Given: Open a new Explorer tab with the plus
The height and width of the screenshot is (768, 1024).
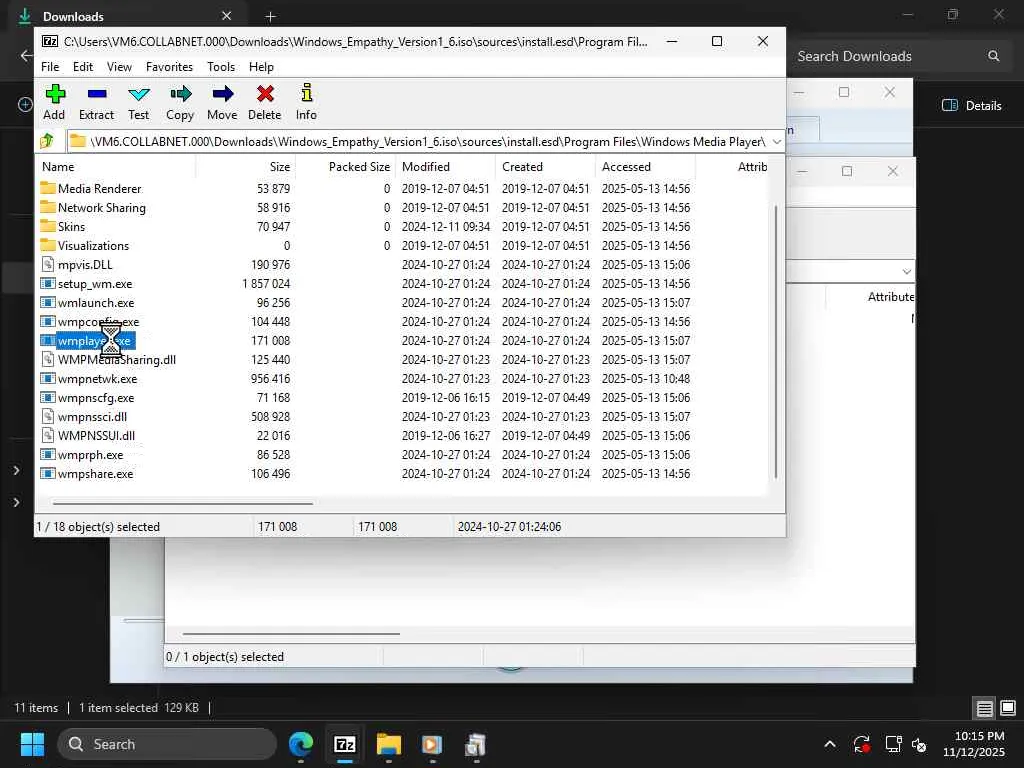Looking at the screenshot, I should pos(270,16).
